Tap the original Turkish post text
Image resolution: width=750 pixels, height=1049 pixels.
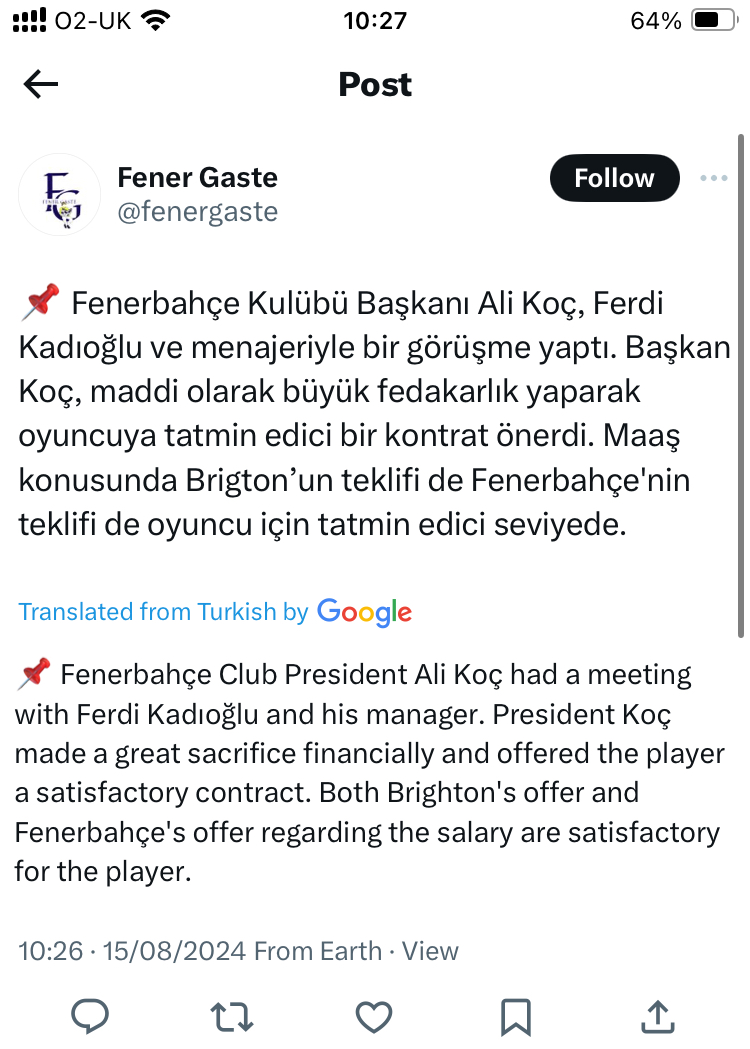pyautogui.click(x=375, y=413)
